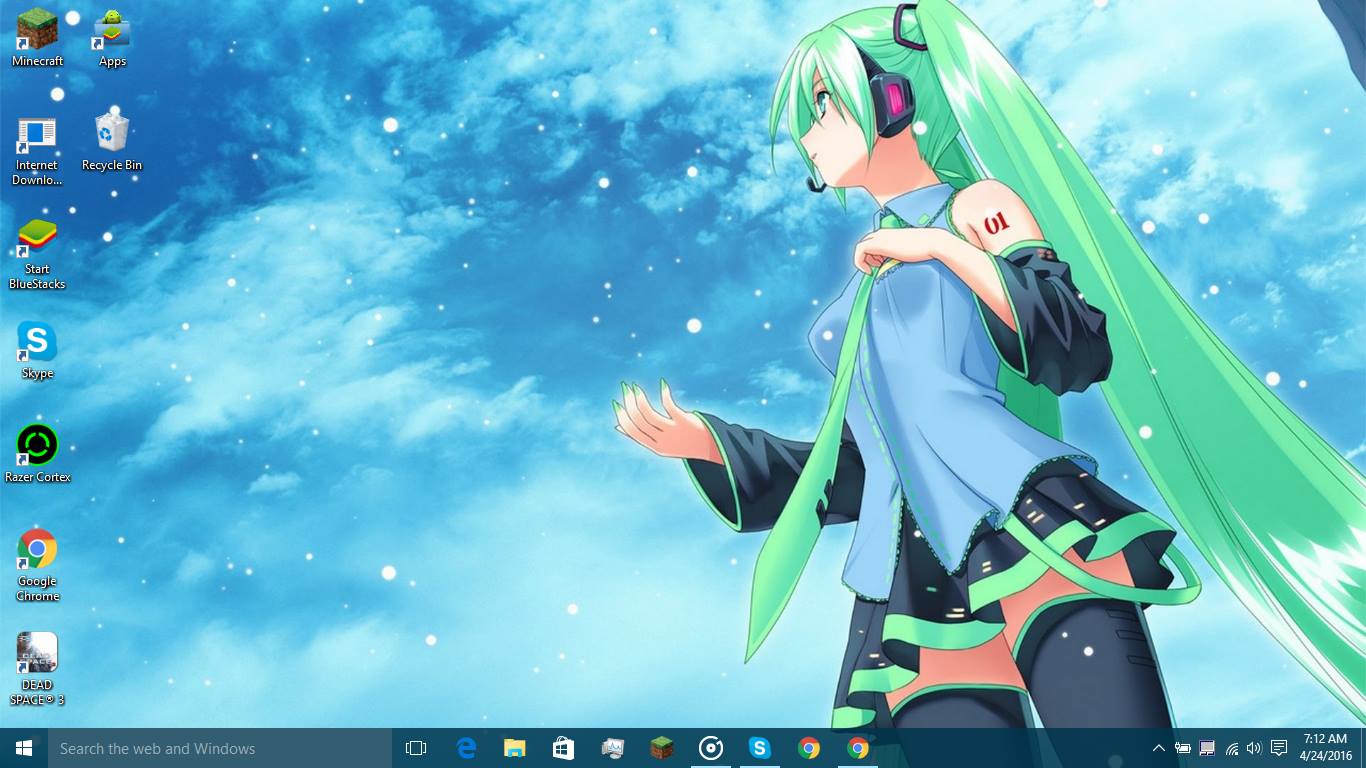1366x768 pixels.
Task: Show hidden system tray icons
Action: pos(1159,748)
